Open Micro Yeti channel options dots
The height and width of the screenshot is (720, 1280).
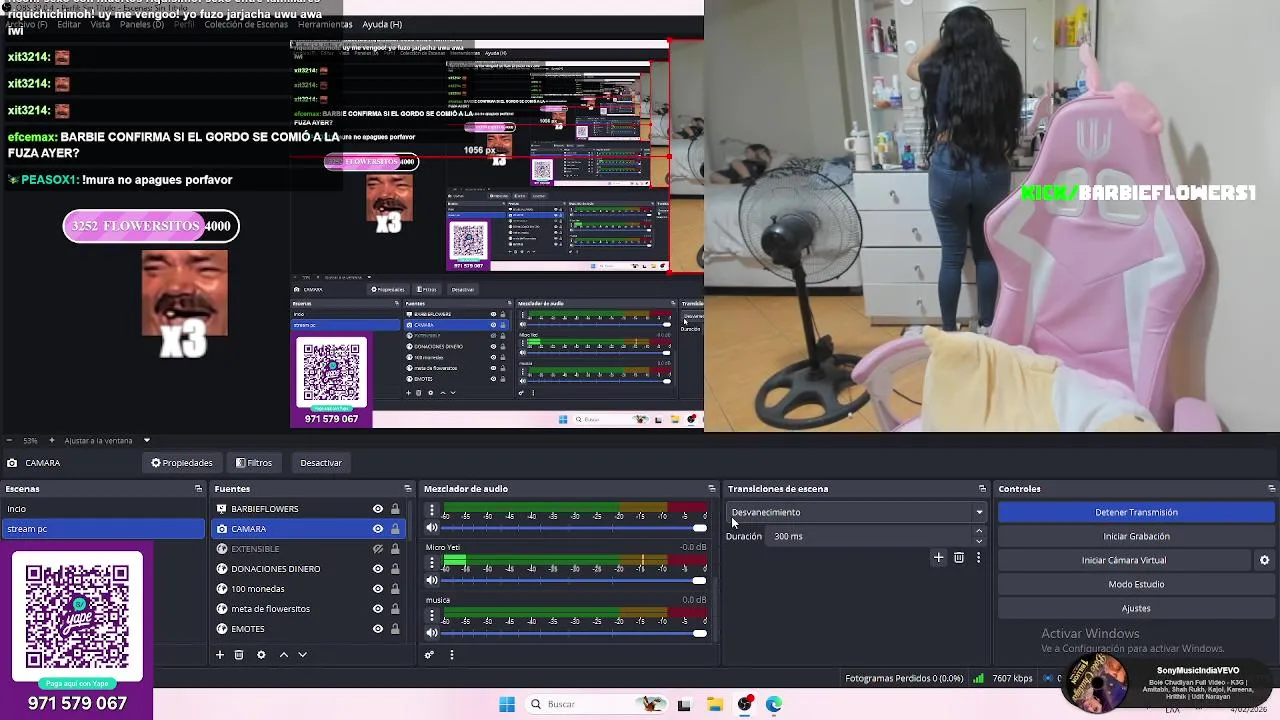[431, 563]
